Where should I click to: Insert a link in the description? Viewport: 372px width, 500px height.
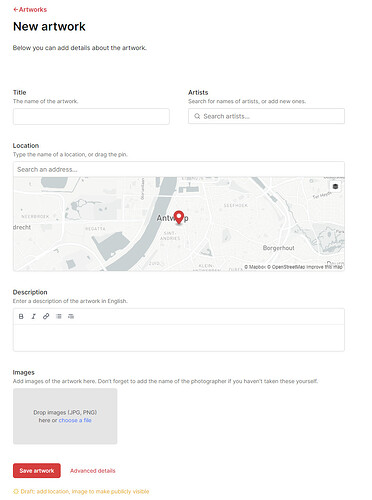(46, 316)
